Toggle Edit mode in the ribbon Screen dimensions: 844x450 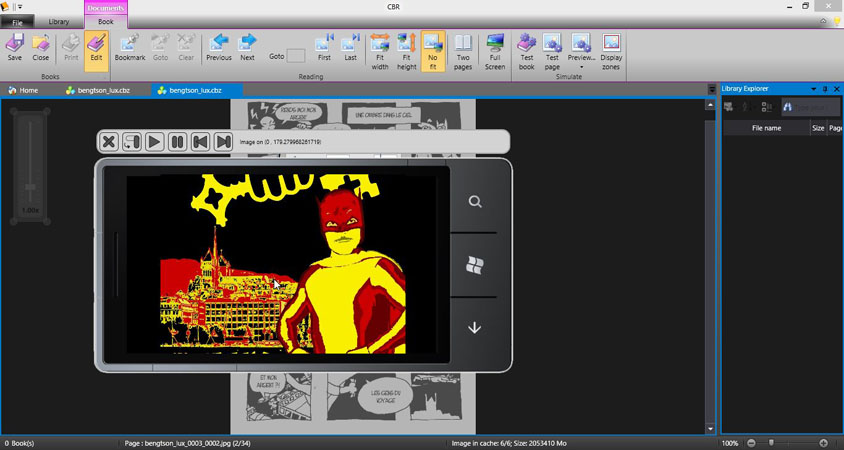click(x=96, y=51)
